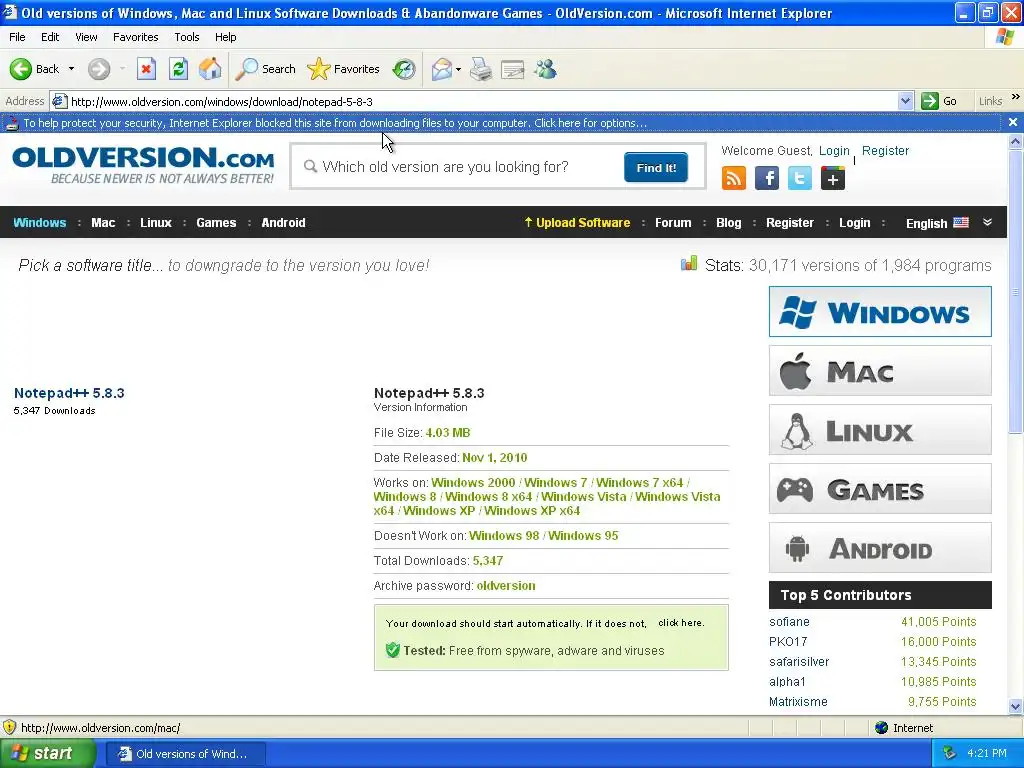Open the Favorites menu
Screen dimensions: 1024x768
[136, 37]
